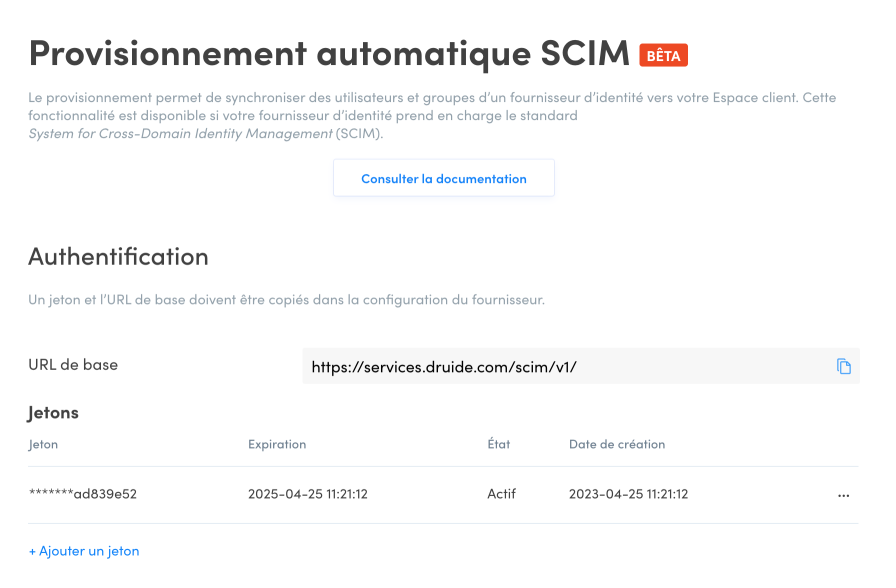Image resolution: width=896 pixels, height=588 pixels.
Task: Click the Authentification section heading
Action: click(118, 257)
